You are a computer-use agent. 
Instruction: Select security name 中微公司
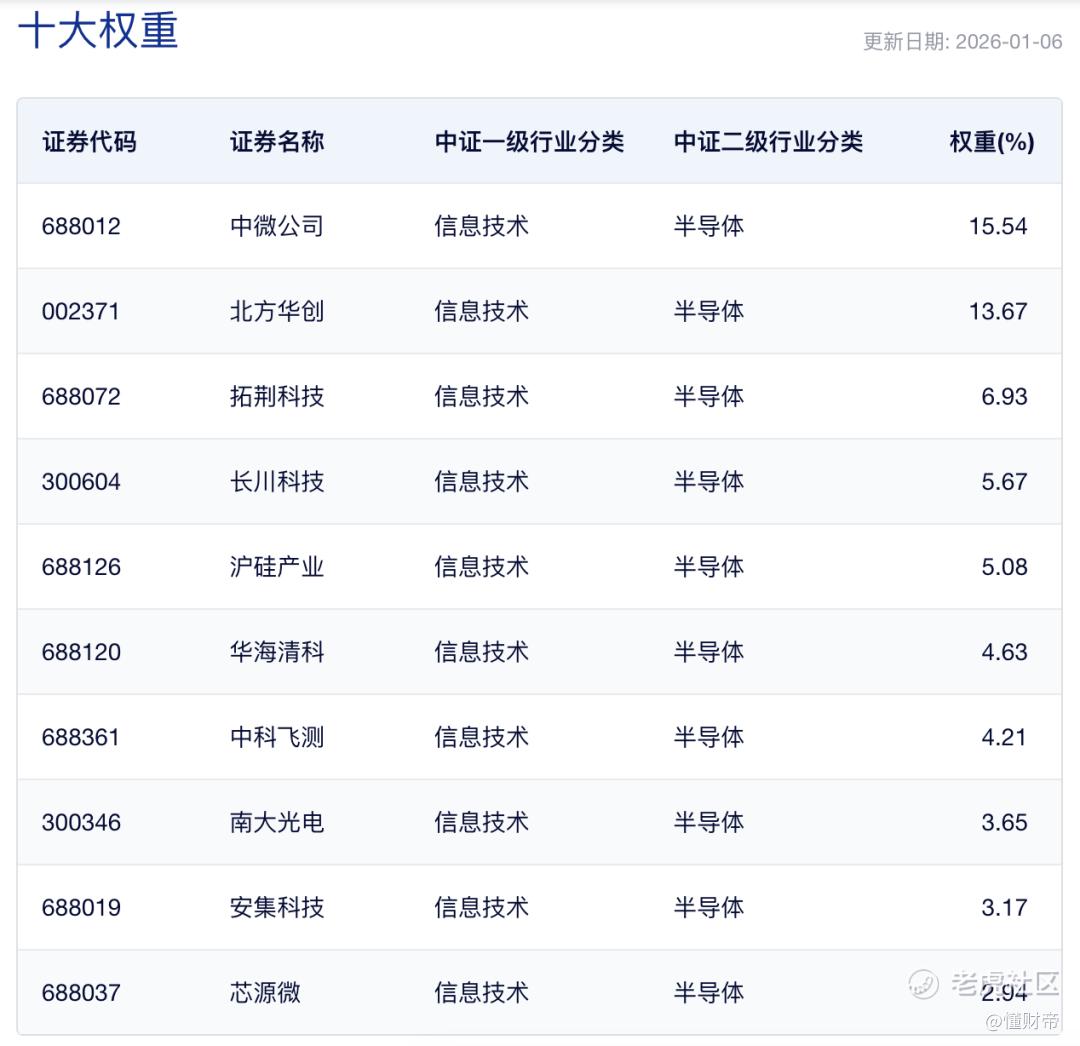pyautogui.click(x=277, y=226)
